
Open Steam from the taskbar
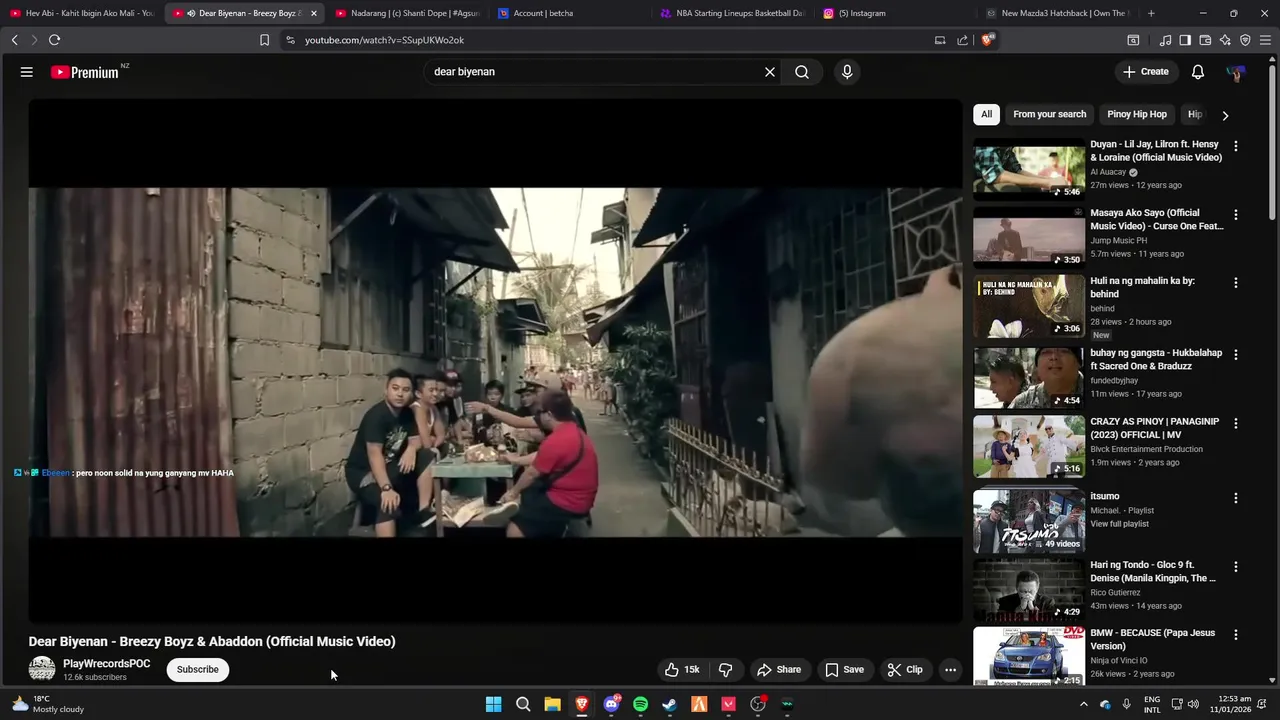670,704
